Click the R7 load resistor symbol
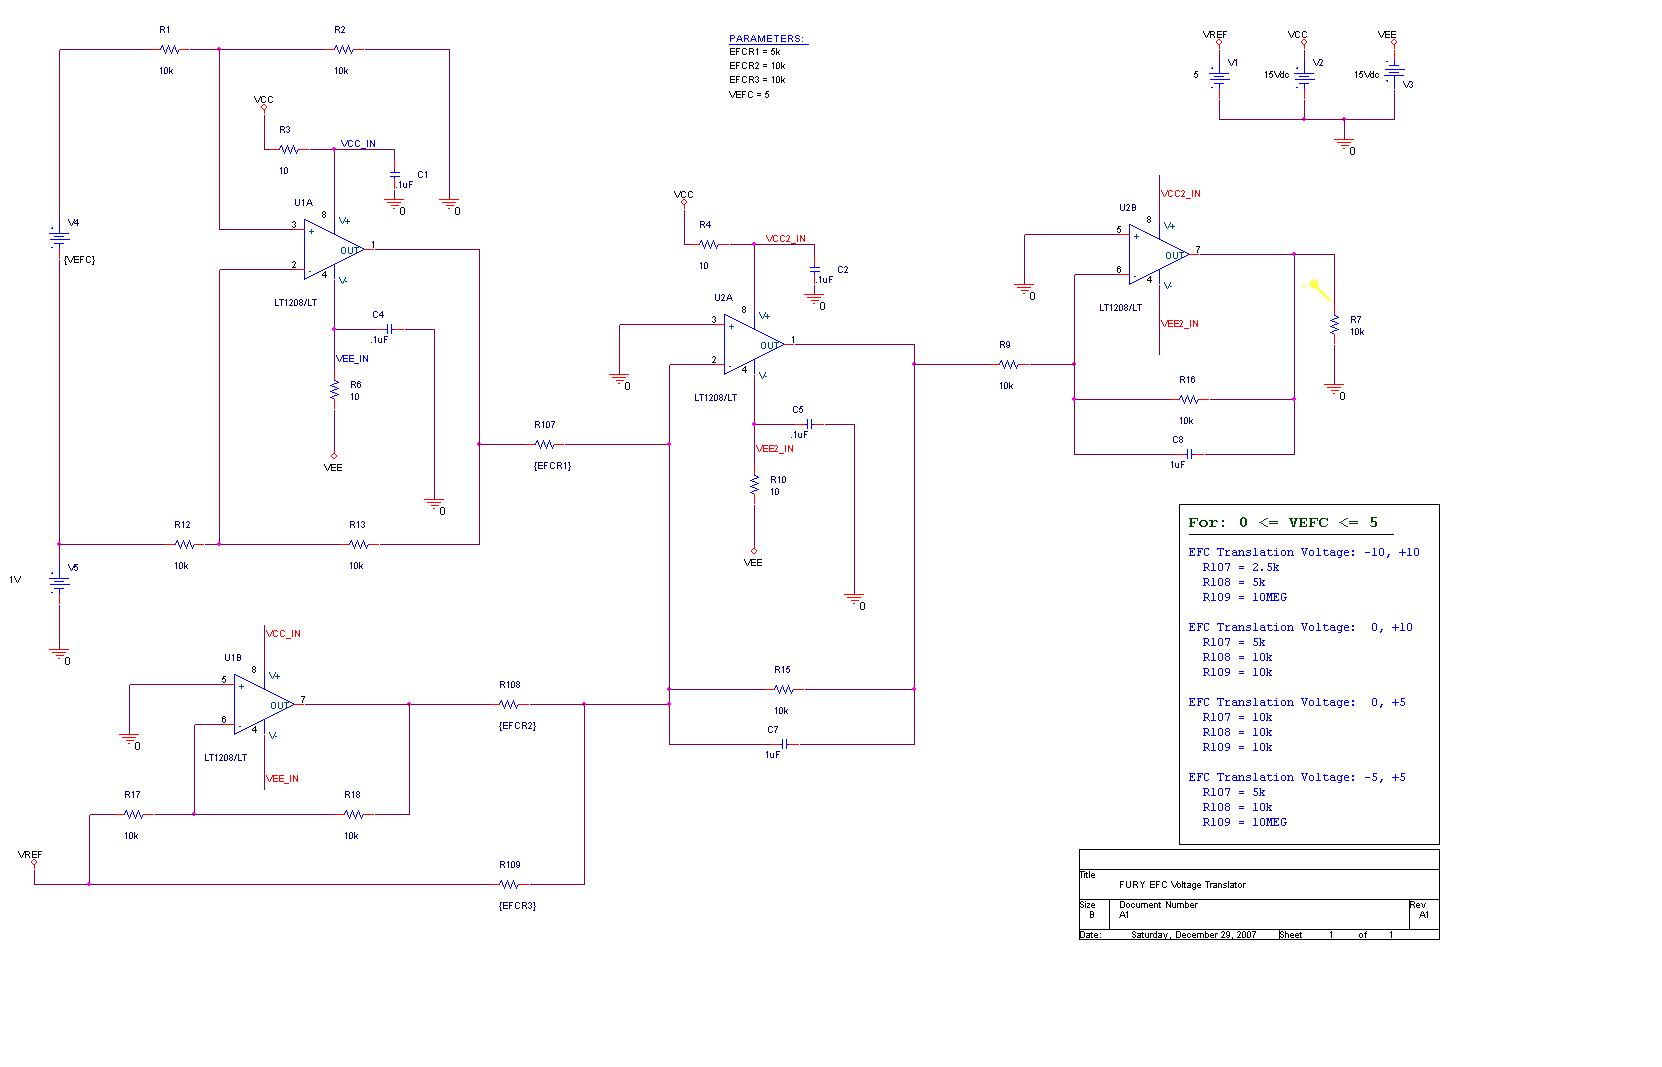The width and height of the screenshot is (1662, 1067). pyautogui.click(x=1334, y=326)
